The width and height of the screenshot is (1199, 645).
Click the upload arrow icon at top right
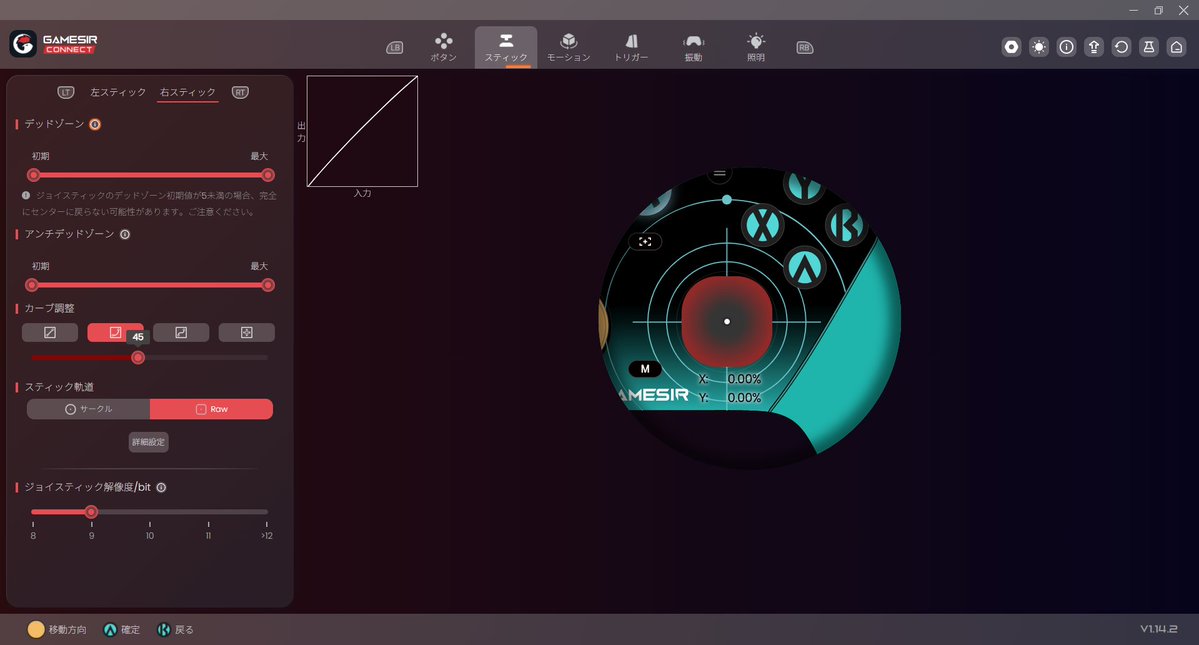coord(1093,47)
